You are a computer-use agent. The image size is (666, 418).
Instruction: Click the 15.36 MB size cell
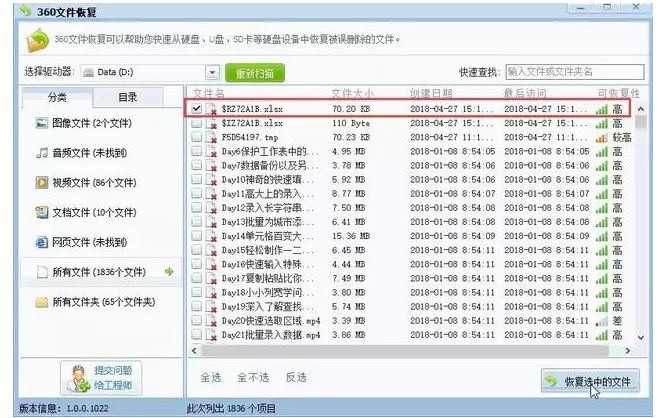351,236
